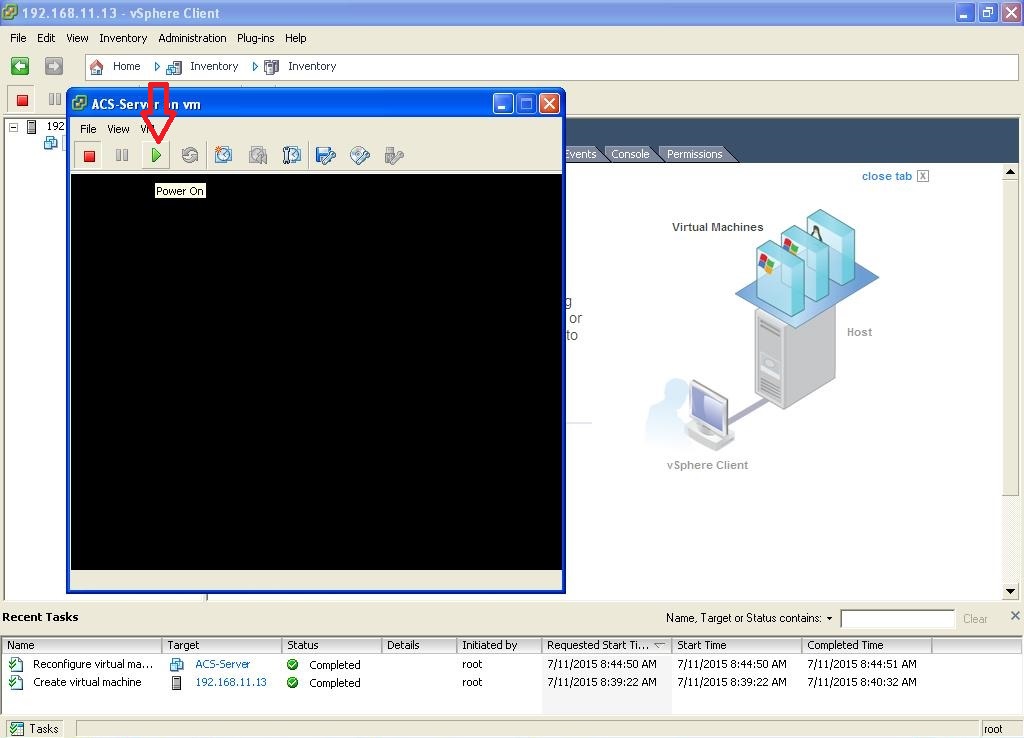Viewport: 1024px width, 738px height.
Task: Click the ACS-Server target link in tasks
Action: 222,664
